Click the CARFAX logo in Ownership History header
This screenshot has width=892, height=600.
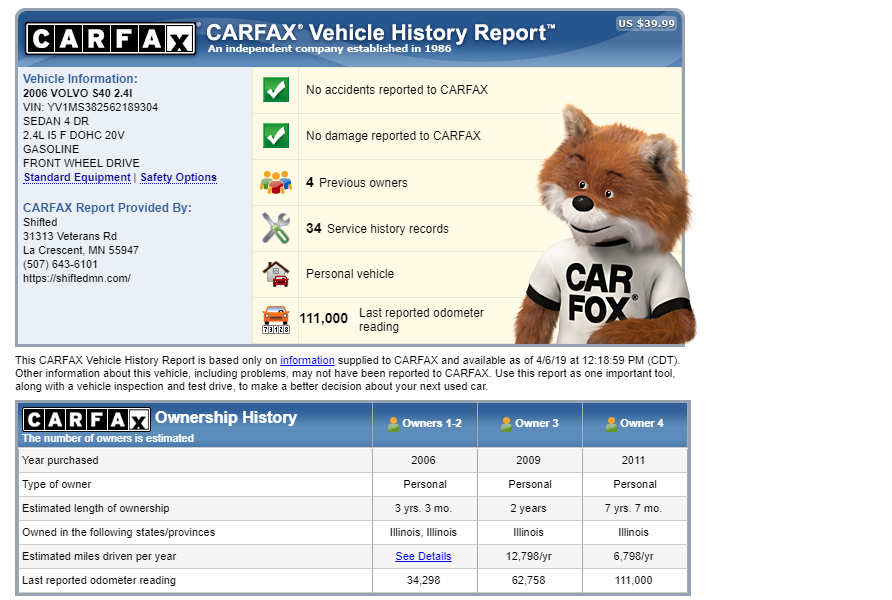(86, 420)
